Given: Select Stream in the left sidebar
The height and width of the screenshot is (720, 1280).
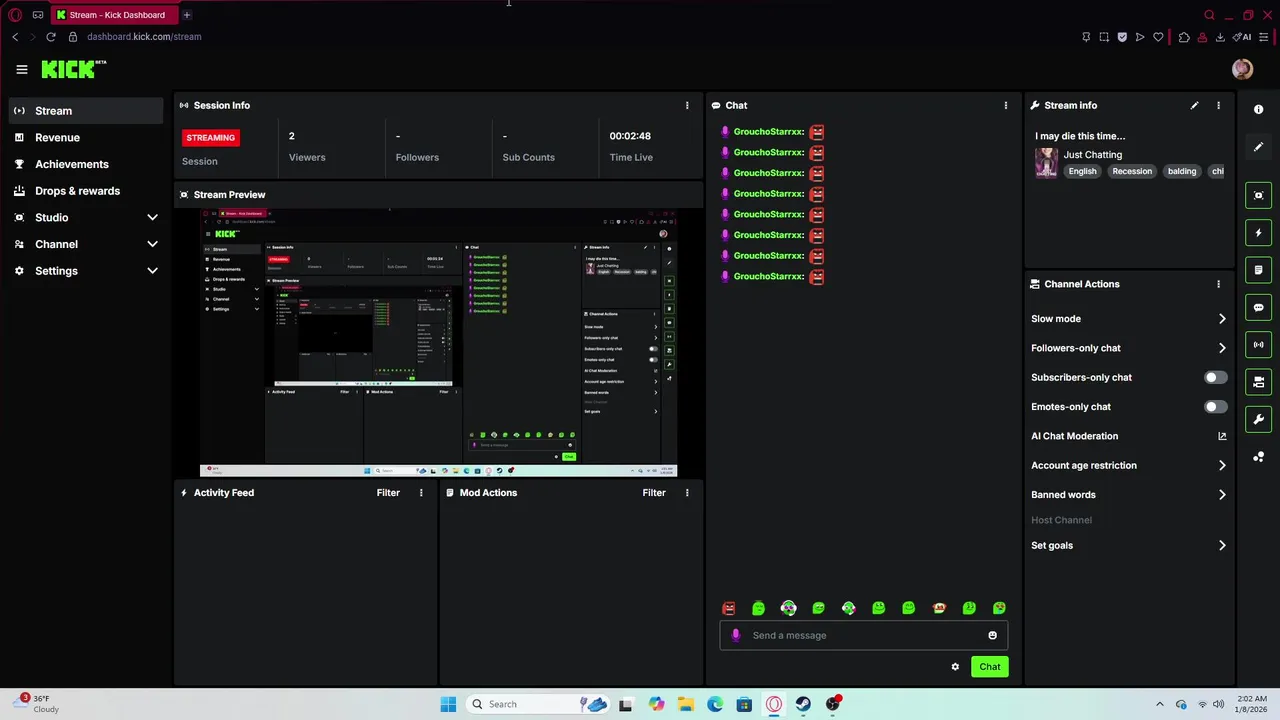Looking at the screenshot, I should 85,111.
